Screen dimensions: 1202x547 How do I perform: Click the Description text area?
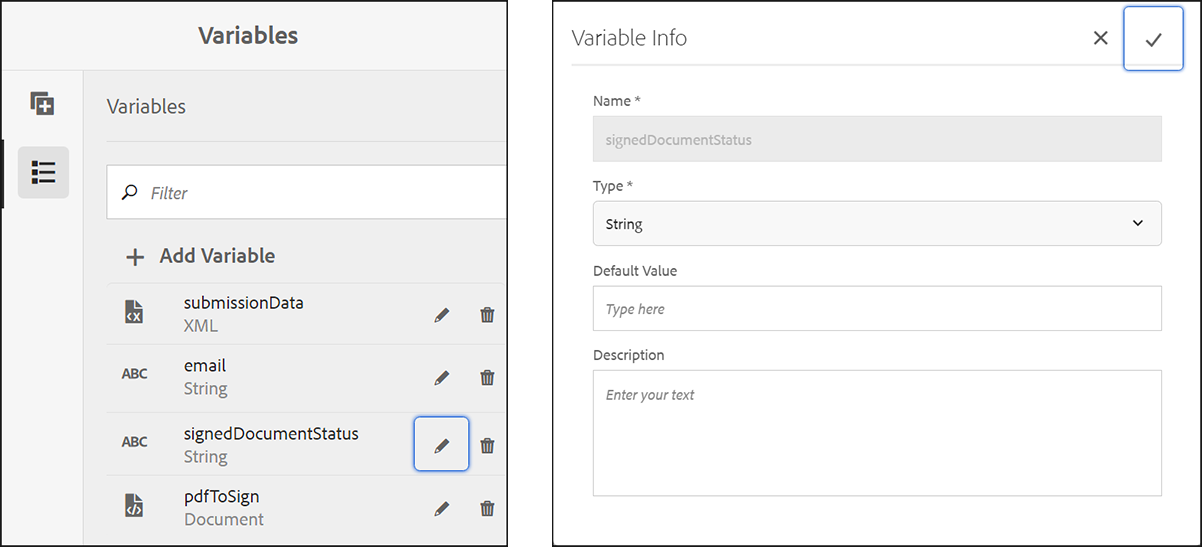pyautogui.click(x=876, y=433)
